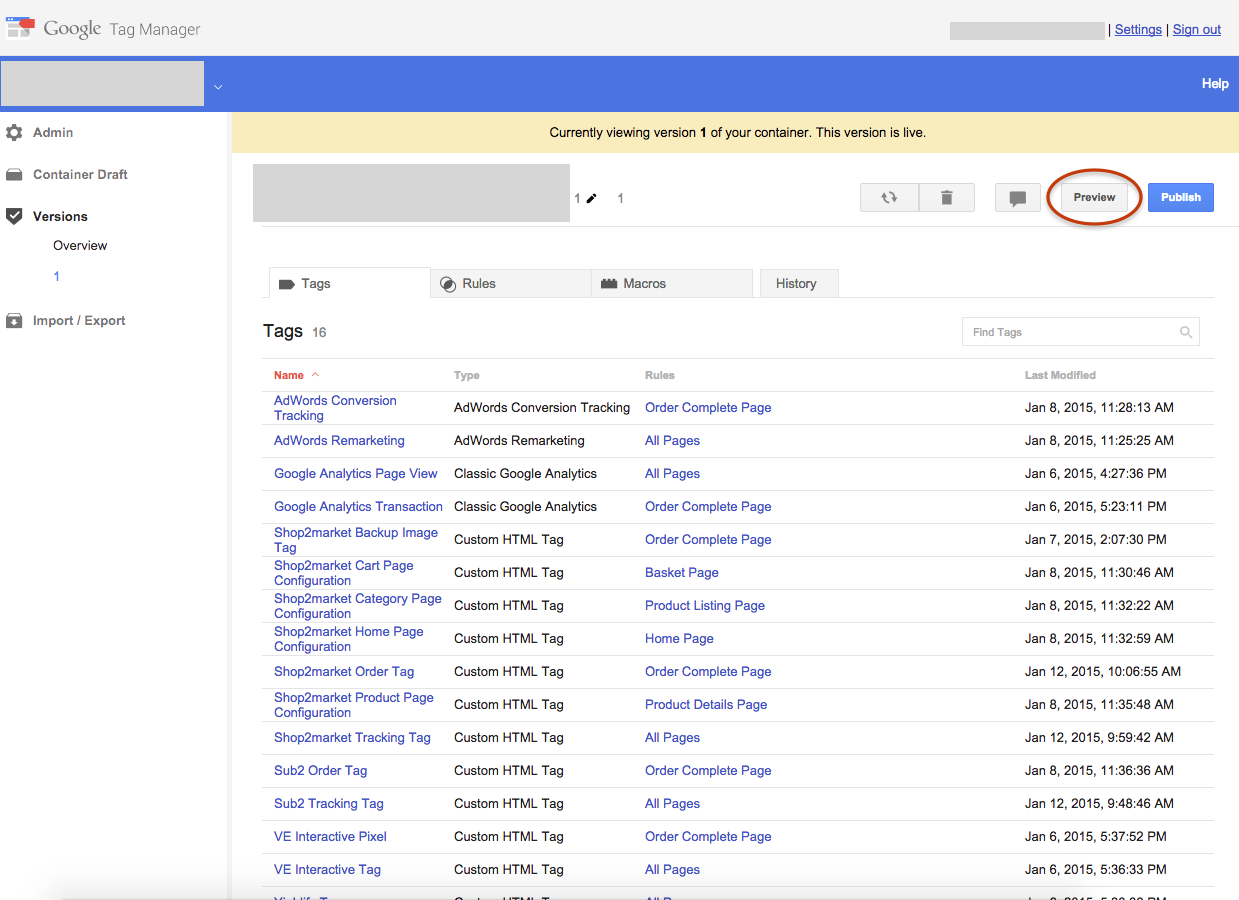This screenshot has height=900, width=1239.
Task: Open the Google Analytics Page View tag
Action: click(x=356, y=473)
